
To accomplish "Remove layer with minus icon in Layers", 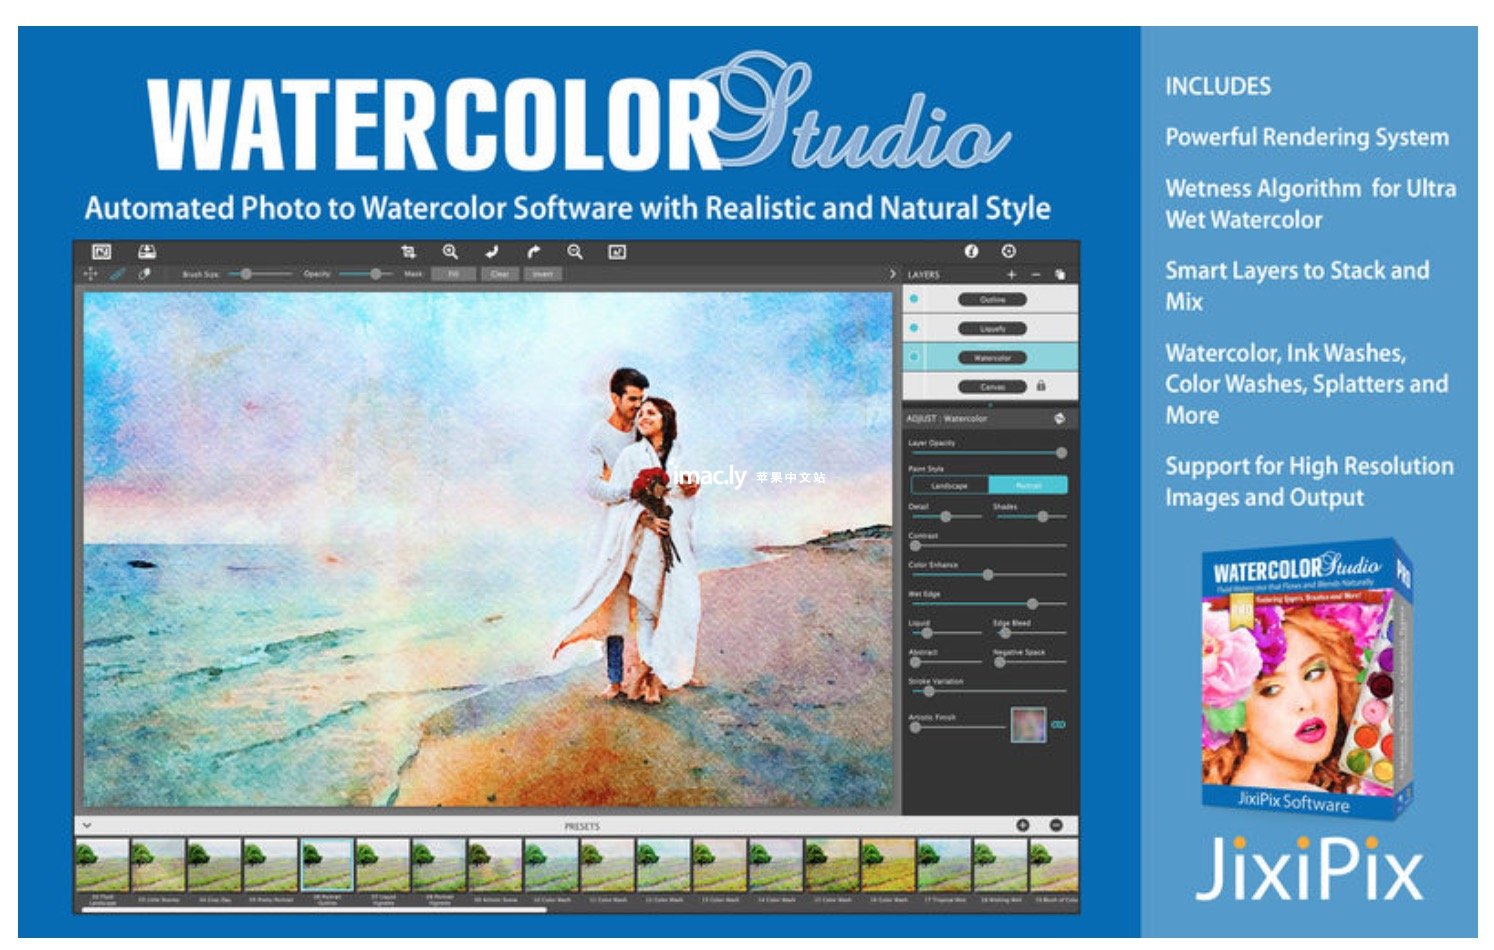I will pos(1036,274).
